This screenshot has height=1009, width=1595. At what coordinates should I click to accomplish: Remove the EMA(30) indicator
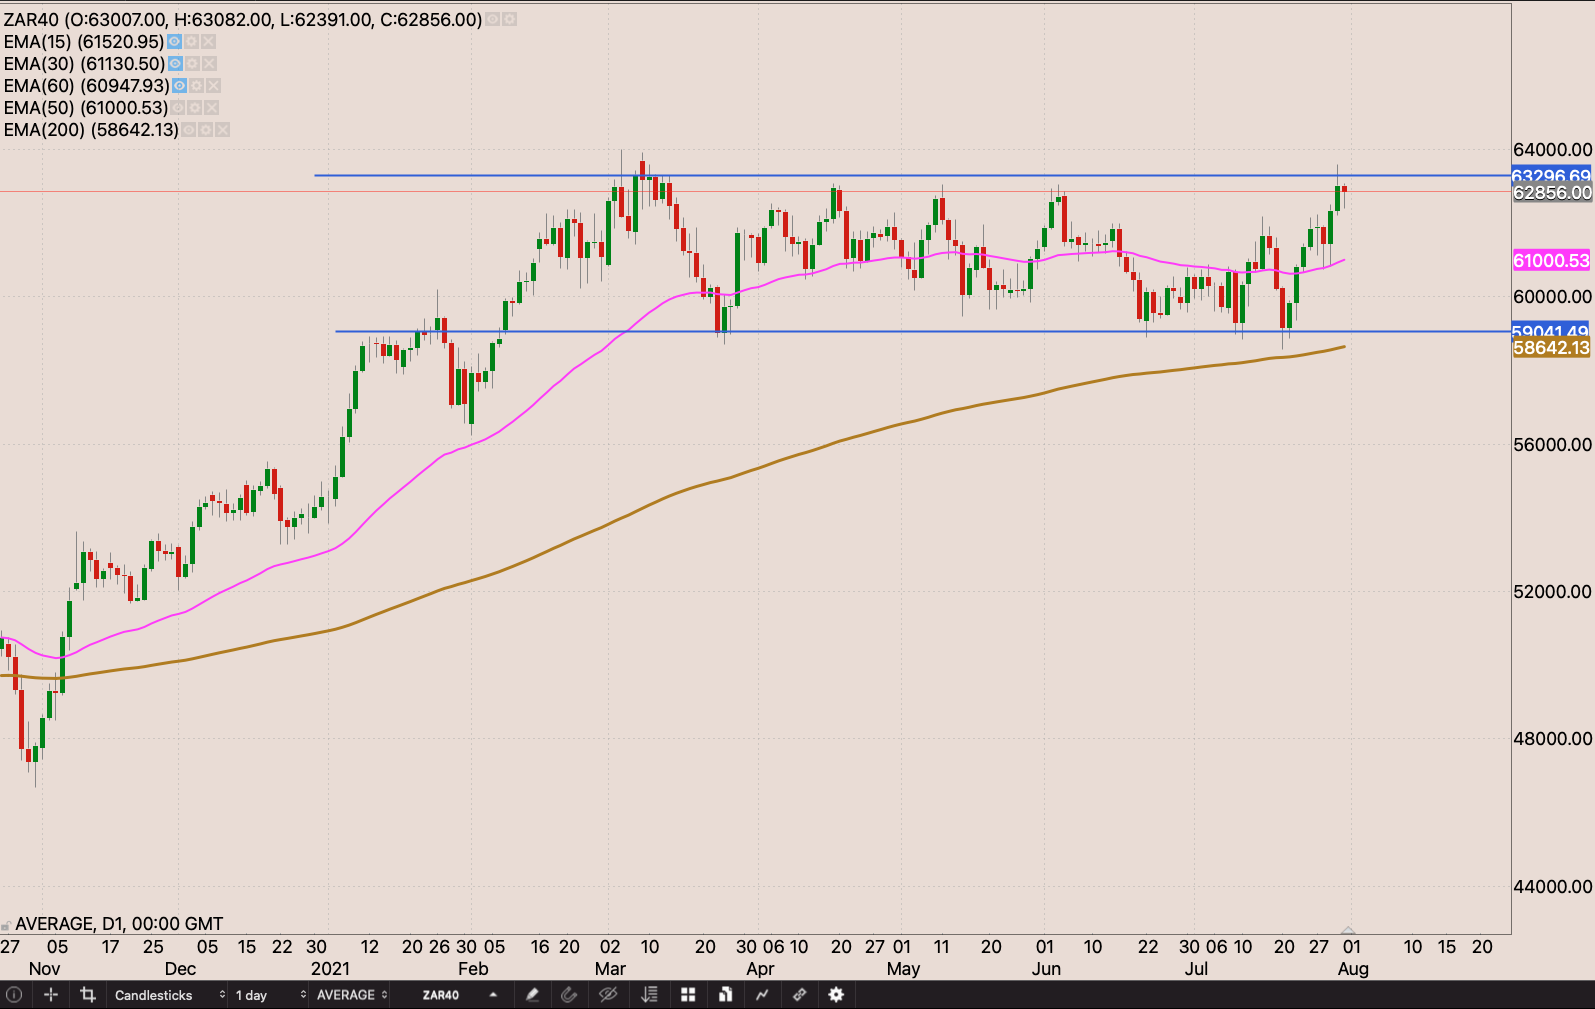(210, 64)
